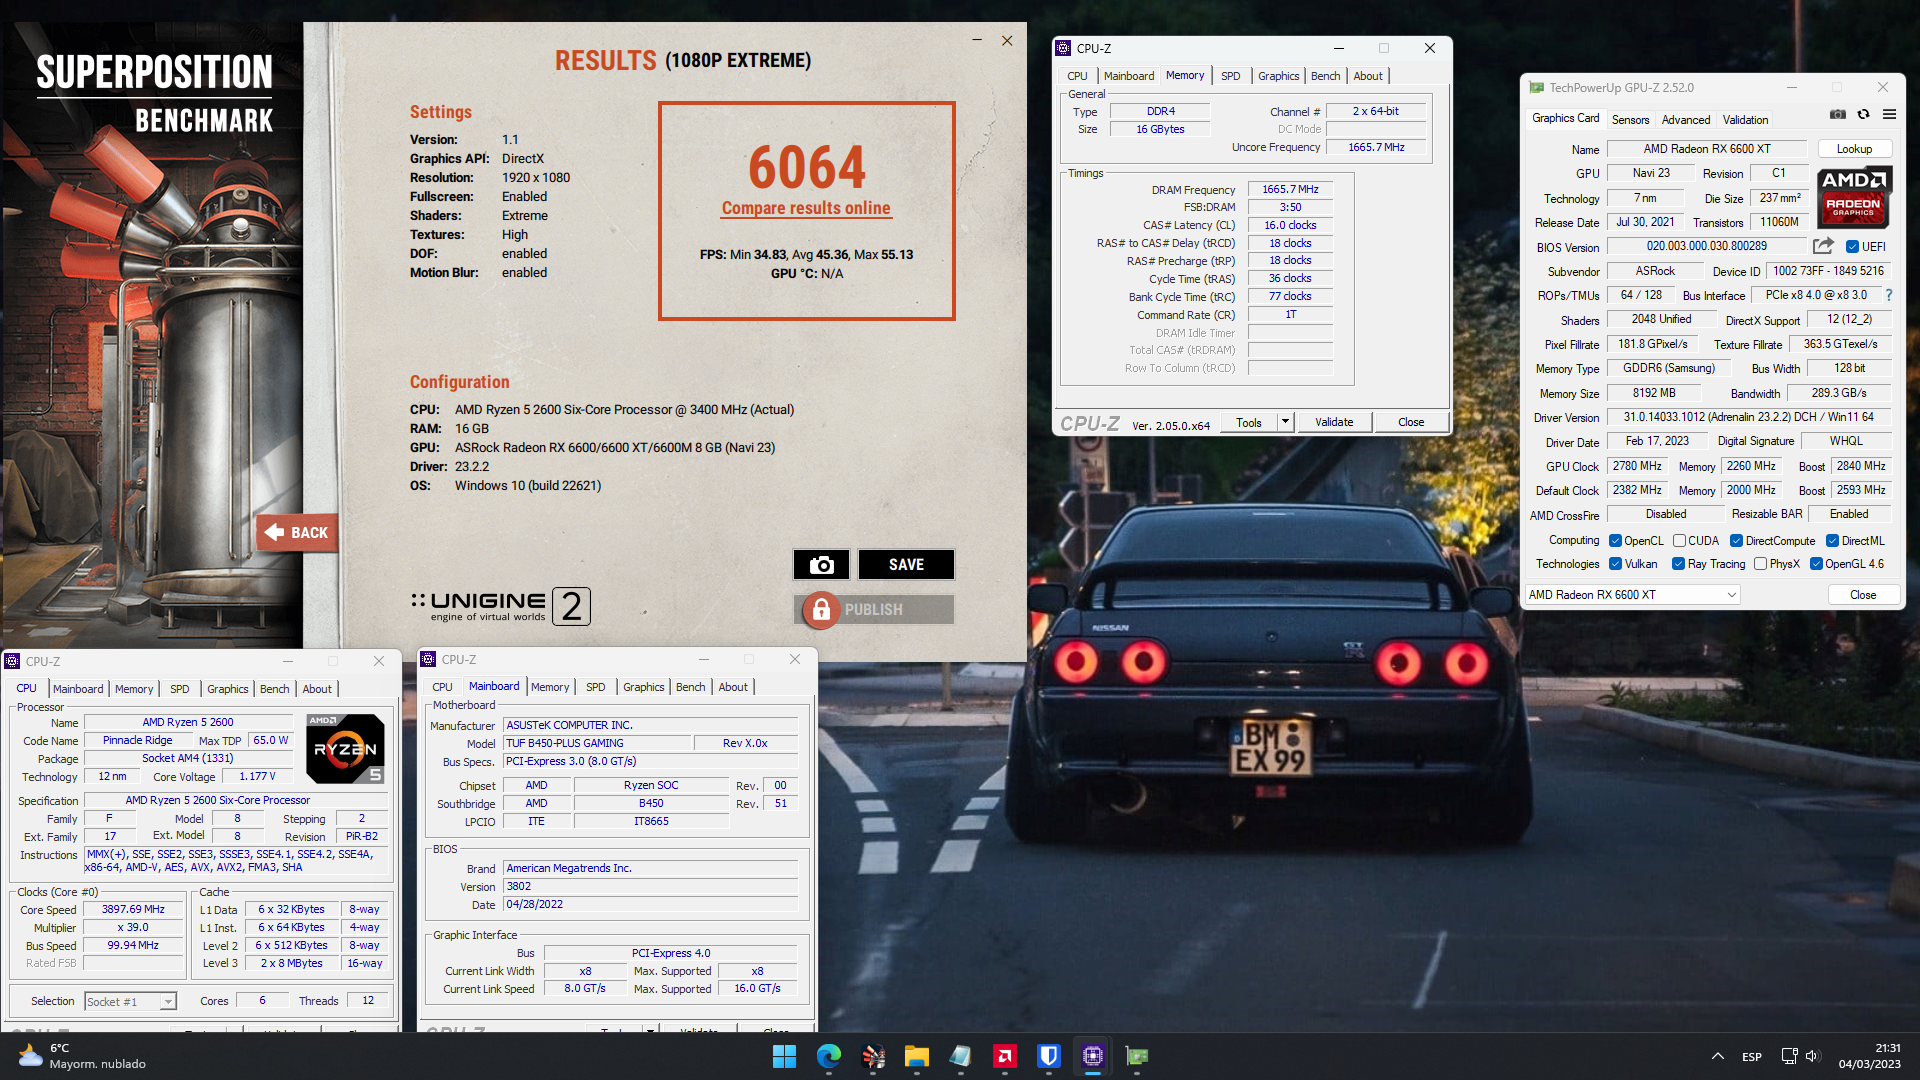The height and width of the screenshot is (1080, 1920).
Task: Select CPU tab in CPU-Z Mainboard window
Action: pyautogui.click(x=442, y=687)
